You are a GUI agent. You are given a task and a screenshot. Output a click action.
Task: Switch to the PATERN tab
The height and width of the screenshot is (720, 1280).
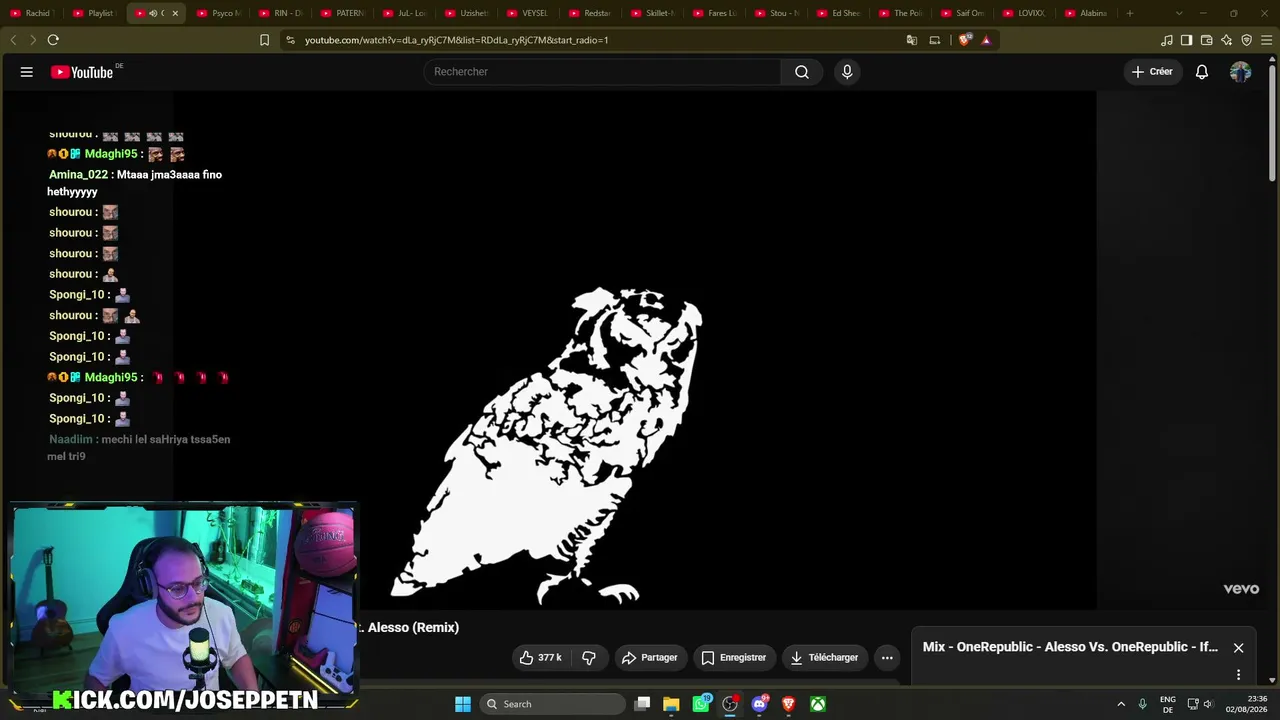point(343,13)
